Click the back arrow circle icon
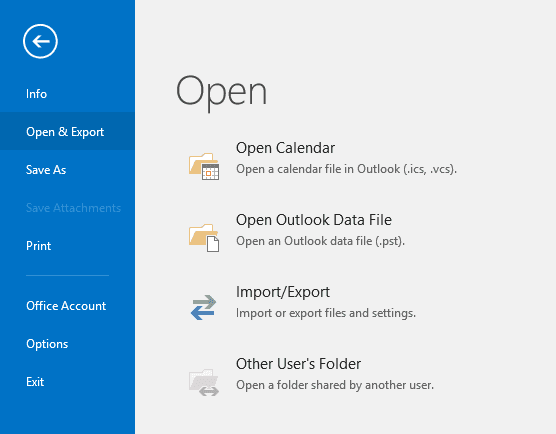The height and width of the screenshot is (434, 556). (40, 41)
